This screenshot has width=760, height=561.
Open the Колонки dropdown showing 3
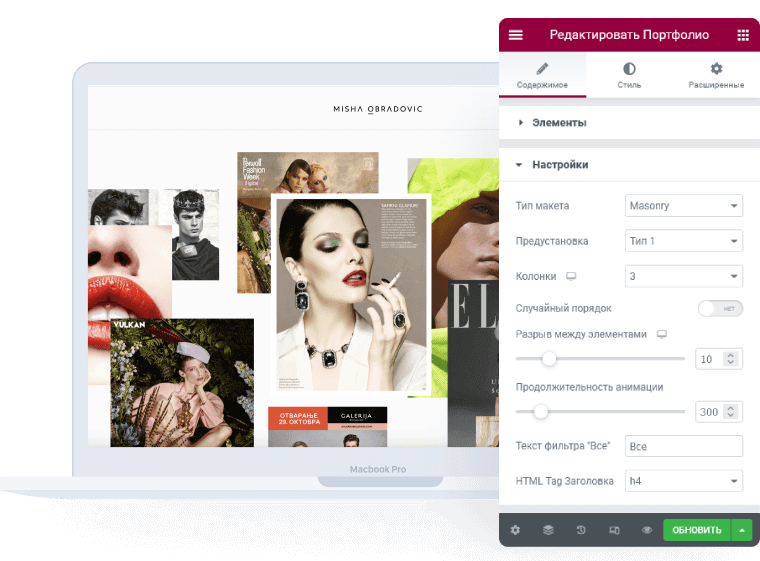(x=683, y=276)
